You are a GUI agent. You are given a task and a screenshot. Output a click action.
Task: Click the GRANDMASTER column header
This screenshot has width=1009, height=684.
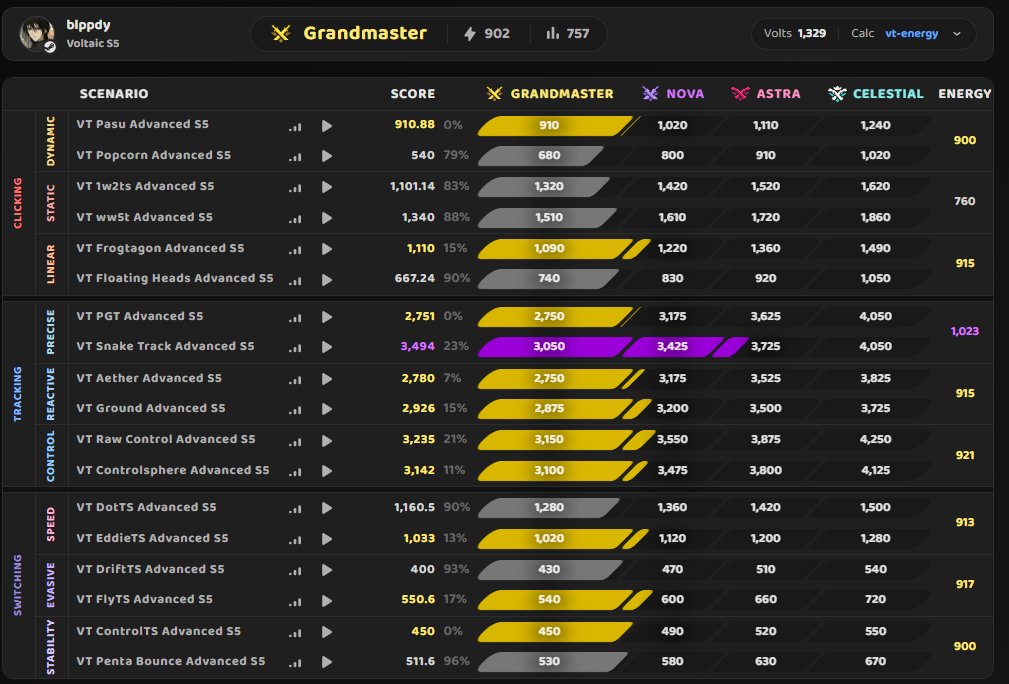coord(562,94)
